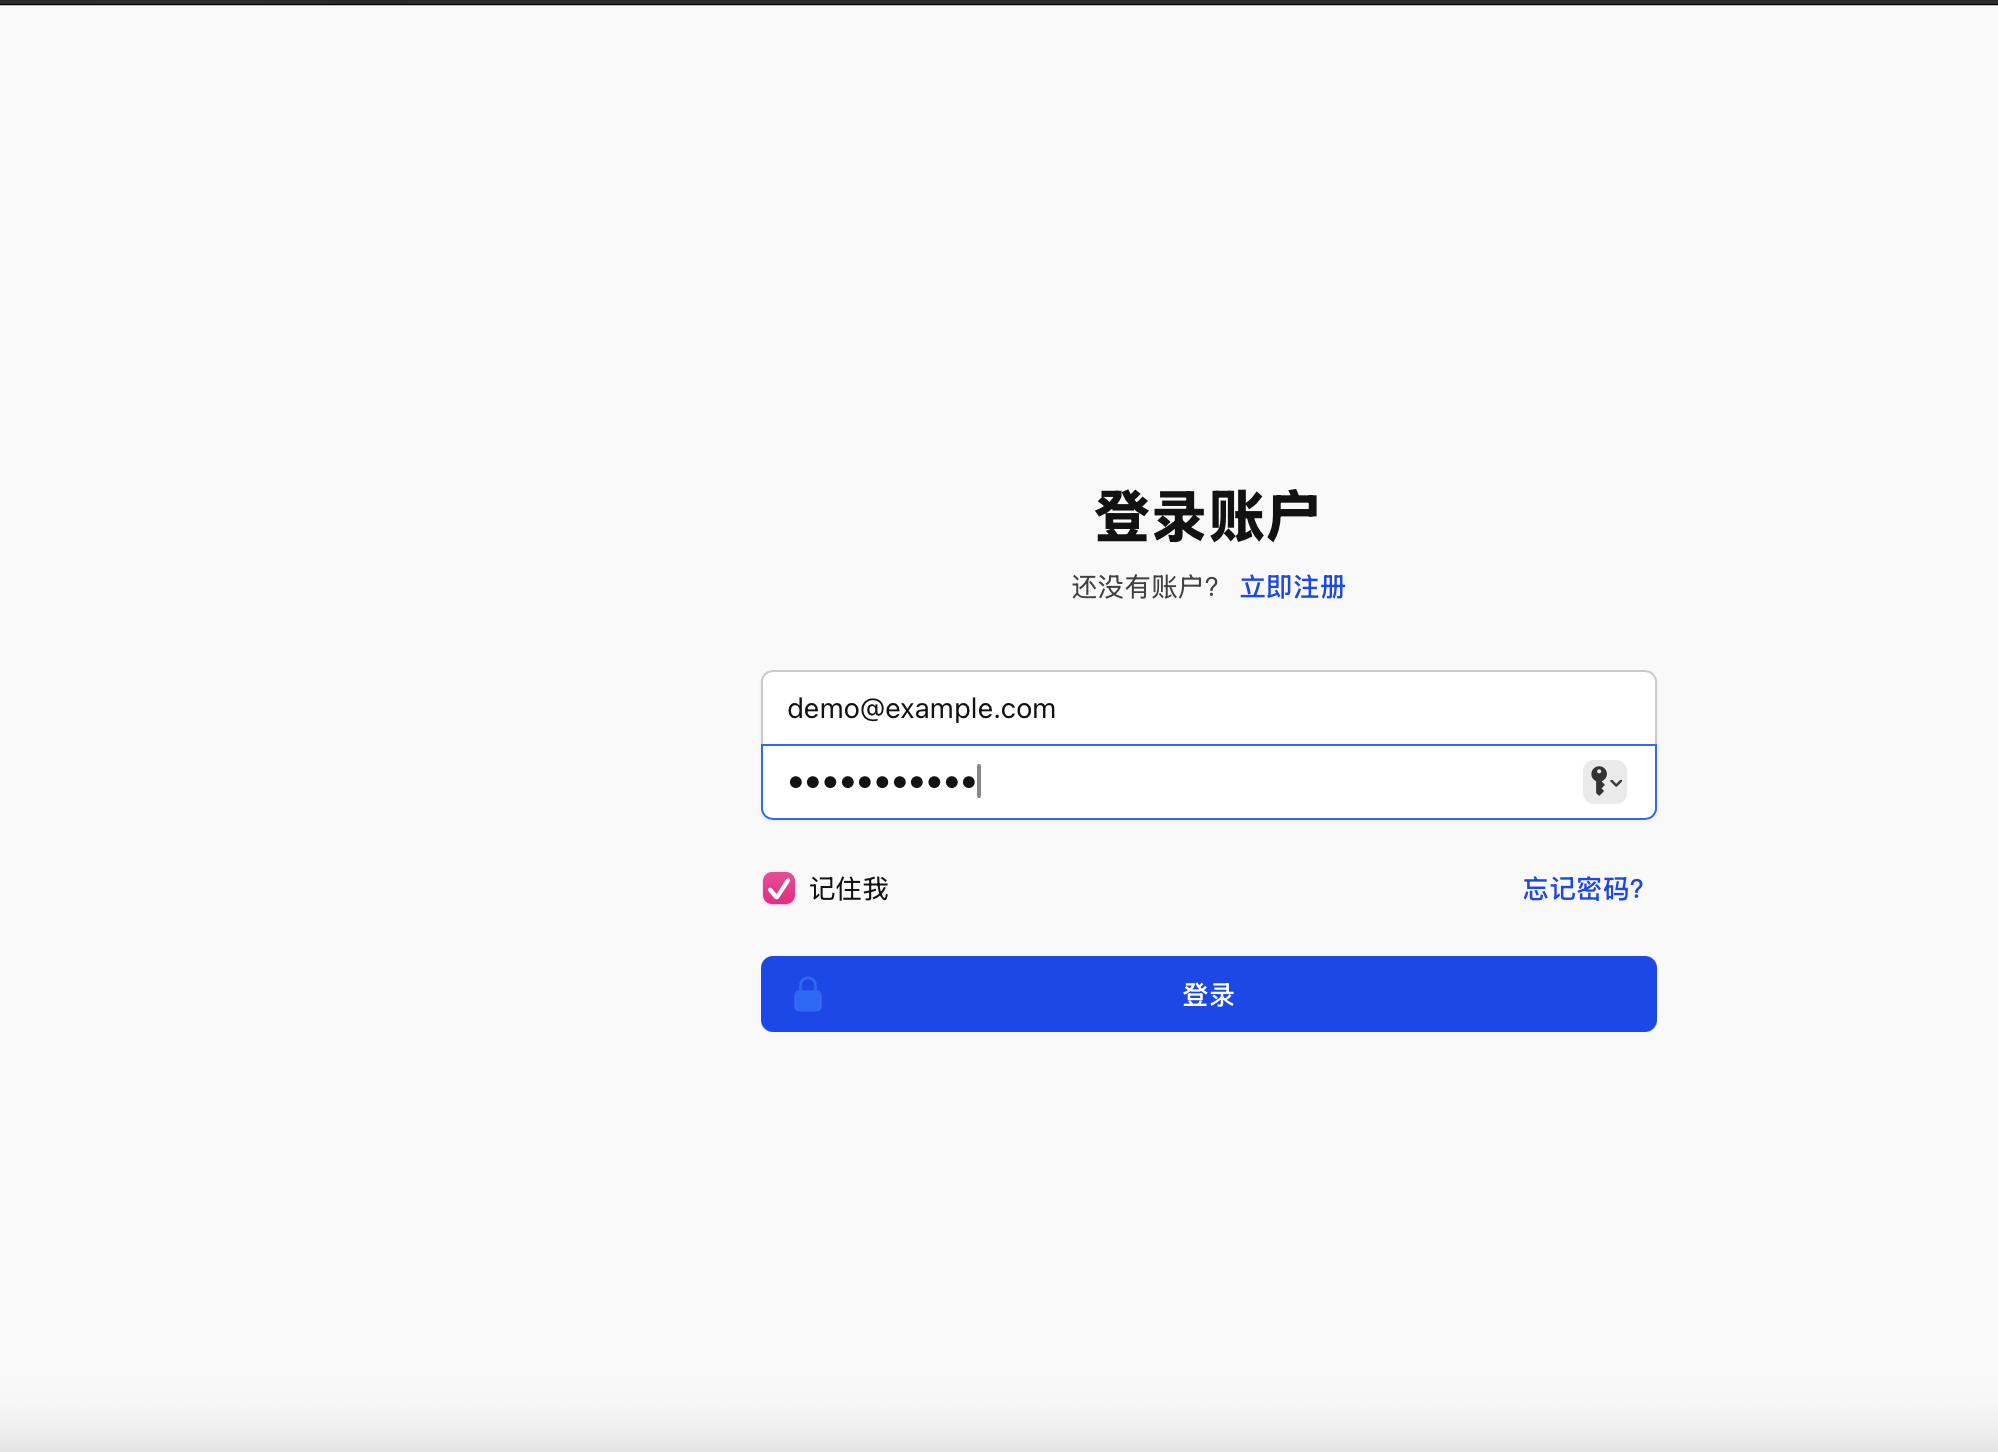1998x1452 pixels.
Task: Click the 还没有账户? prompt text
Action: click(1145, 587)
